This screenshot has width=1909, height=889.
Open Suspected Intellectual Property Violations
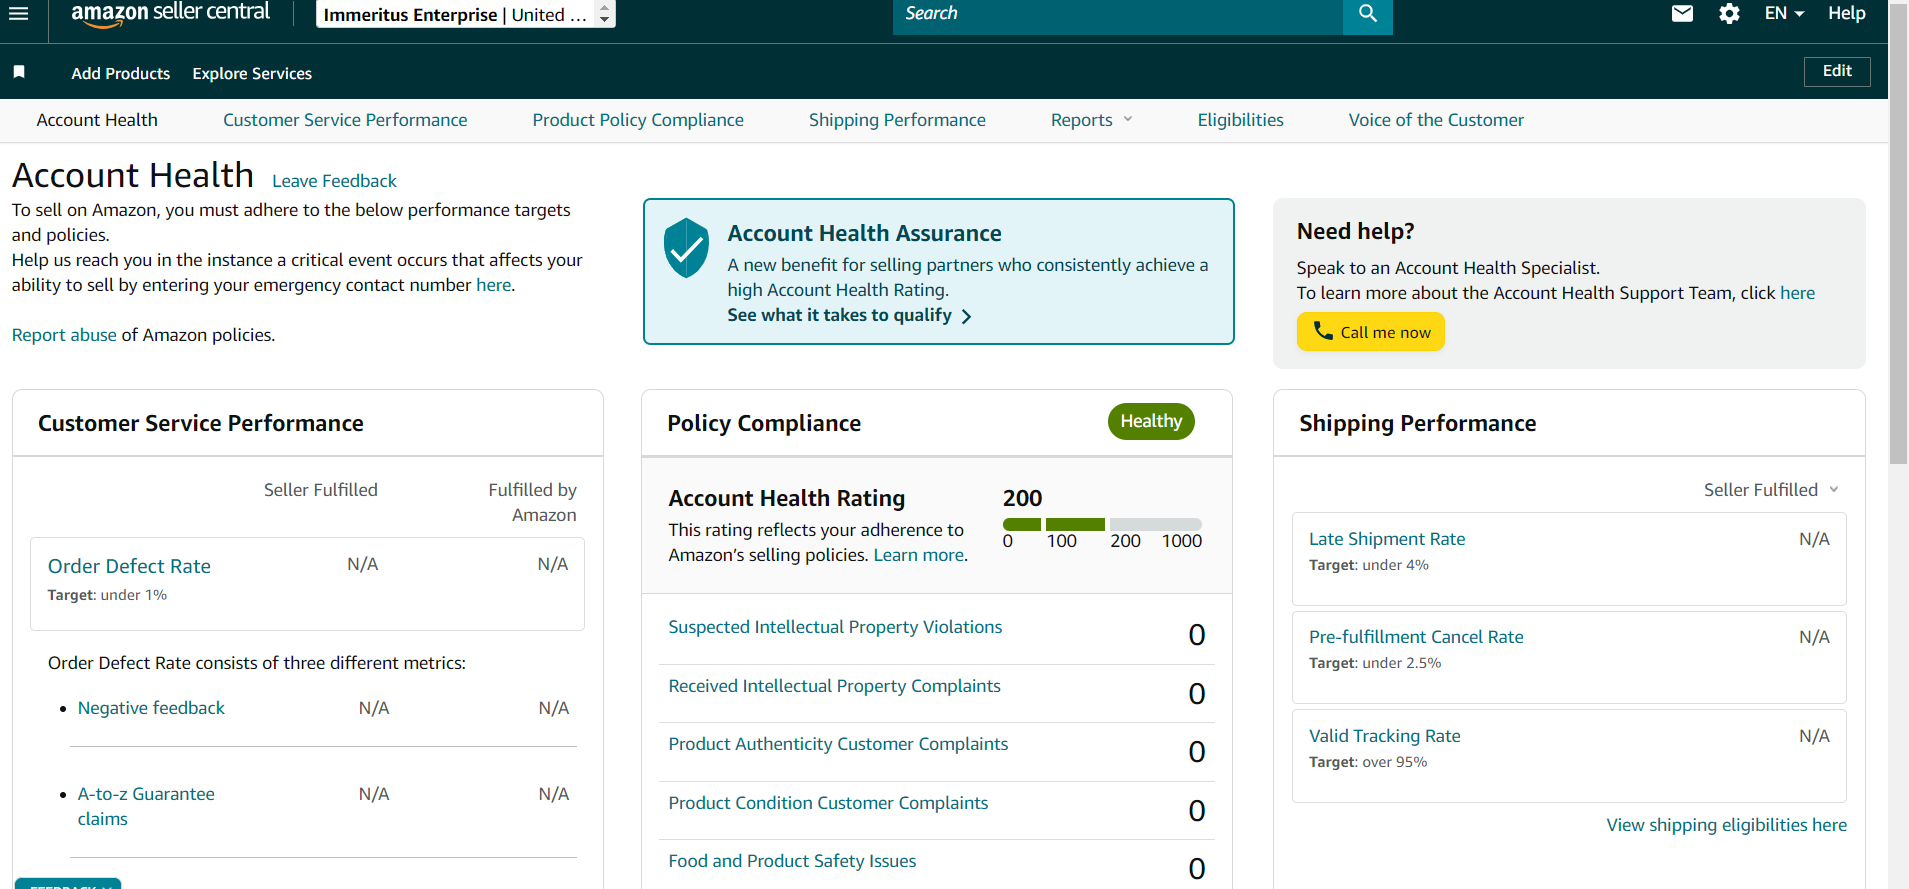coord(835,627)
